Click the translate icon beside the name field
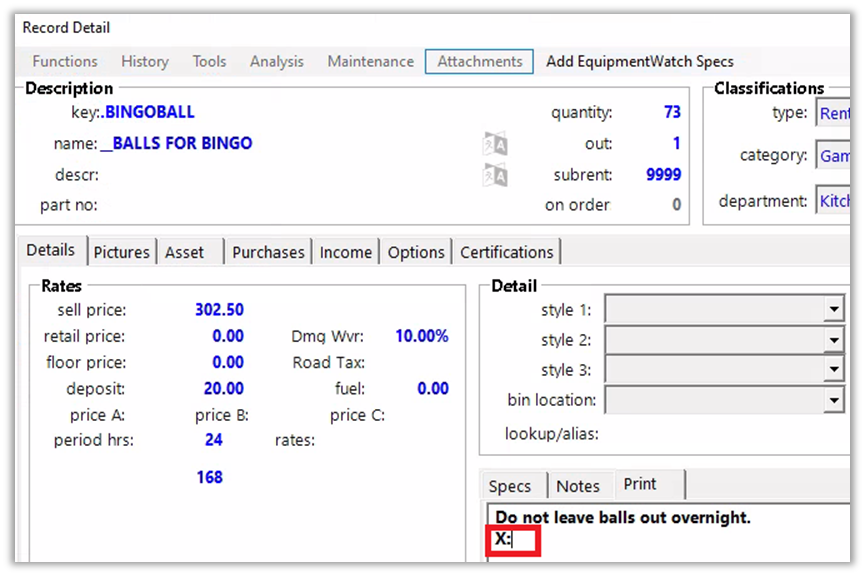 495,144
